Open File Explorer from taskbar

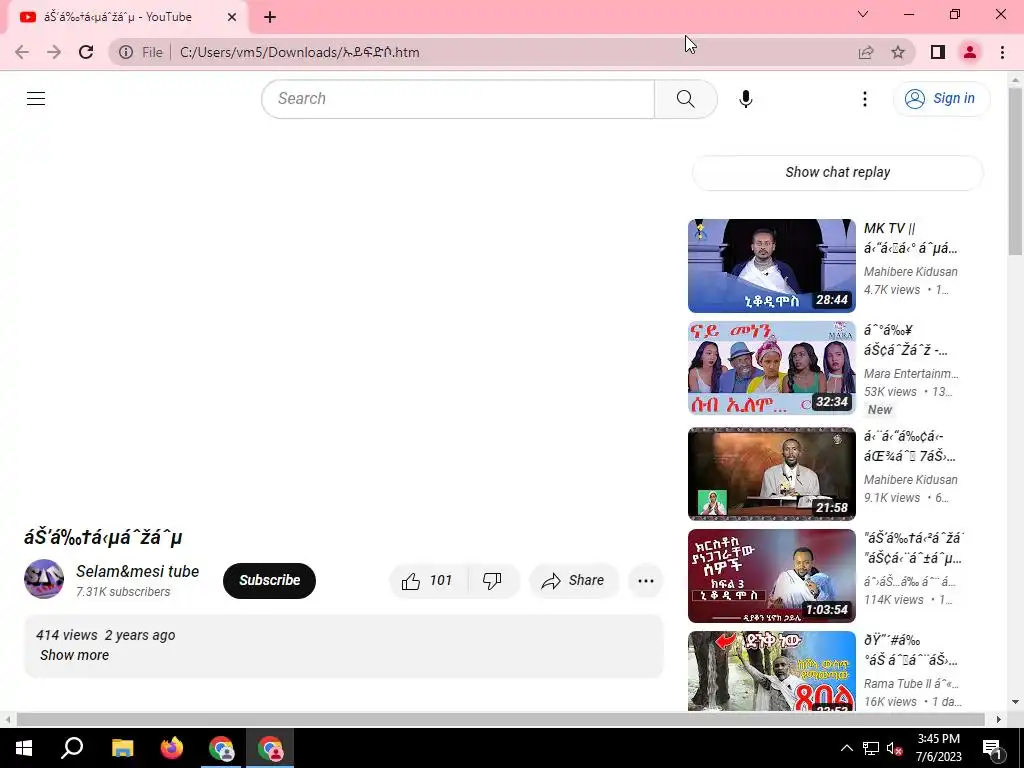point(122,748)
